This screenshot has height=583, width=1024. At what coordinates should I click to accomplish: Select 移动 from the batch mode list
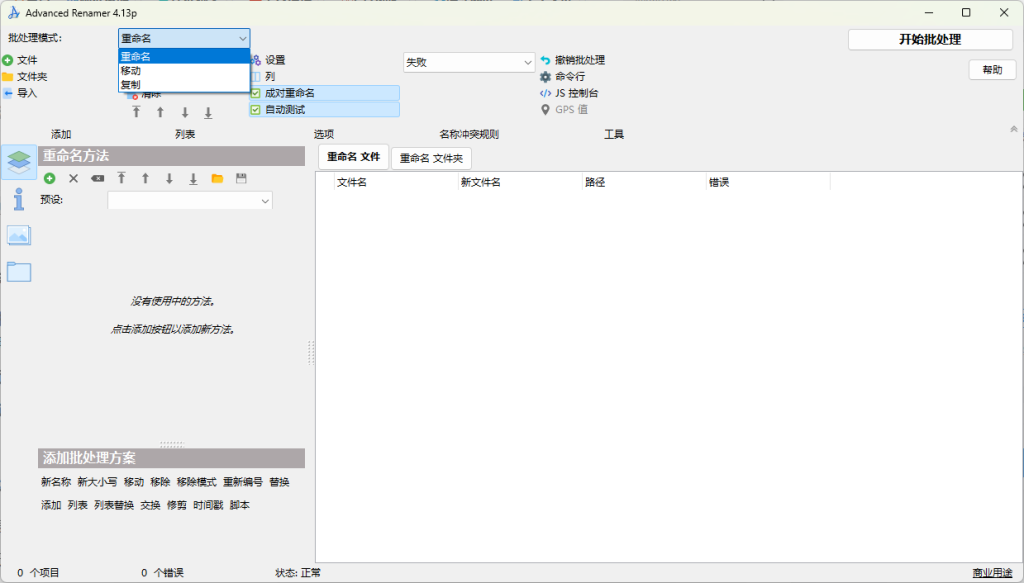tap(131, 71)
